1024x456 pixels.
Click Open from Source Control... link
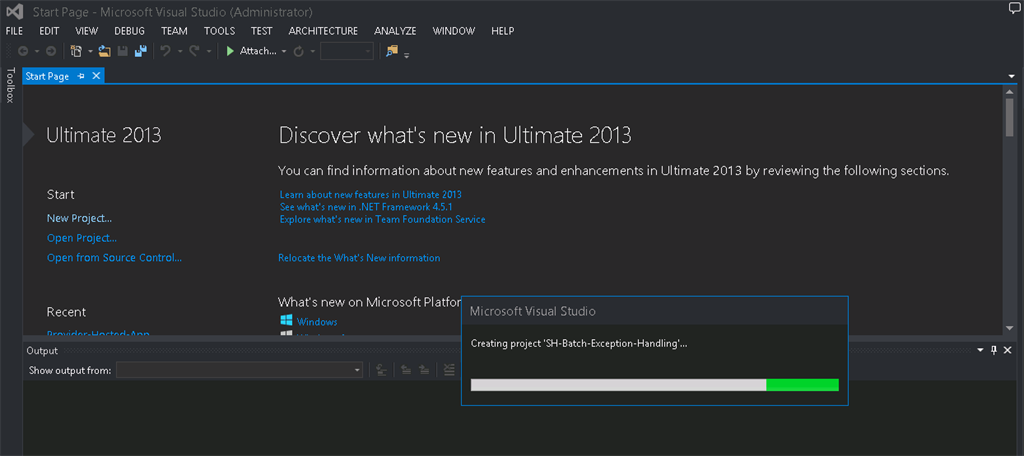tap(114, 257)
